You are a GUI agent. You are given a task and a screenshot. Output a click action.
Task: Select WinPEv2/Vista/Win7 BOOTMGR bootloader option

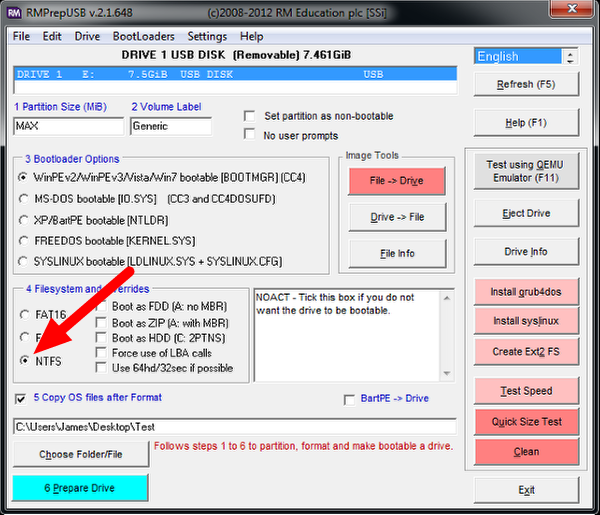(24, 178)
